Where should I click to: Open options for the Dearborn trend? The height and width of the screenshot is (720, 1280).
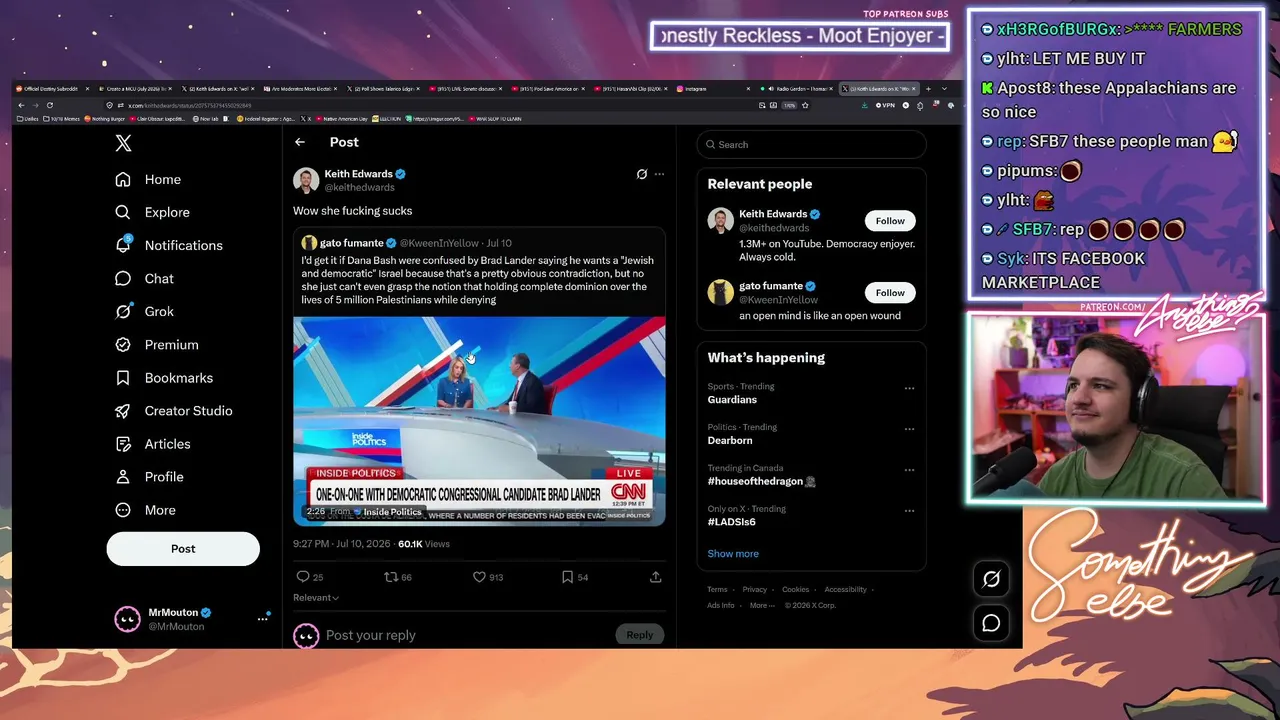pos(909,429)
